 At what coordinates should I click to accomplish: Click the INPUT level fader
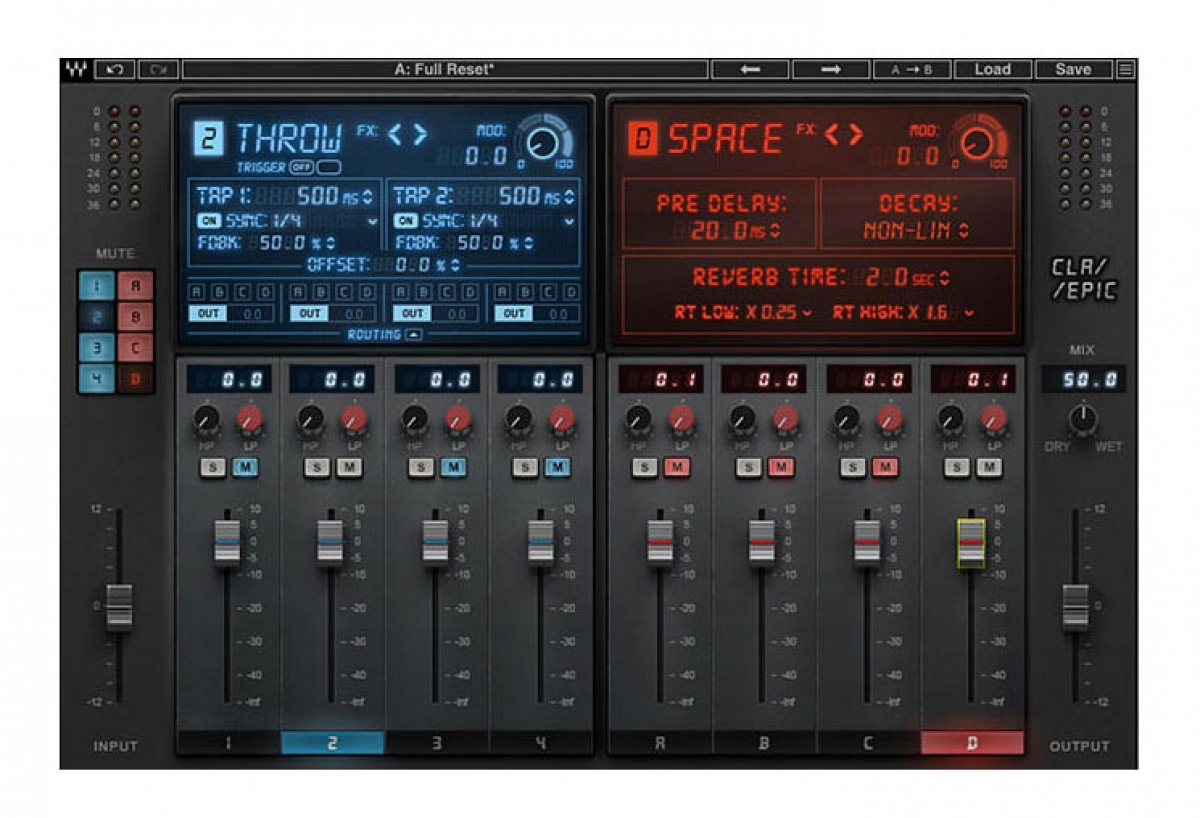119,607
